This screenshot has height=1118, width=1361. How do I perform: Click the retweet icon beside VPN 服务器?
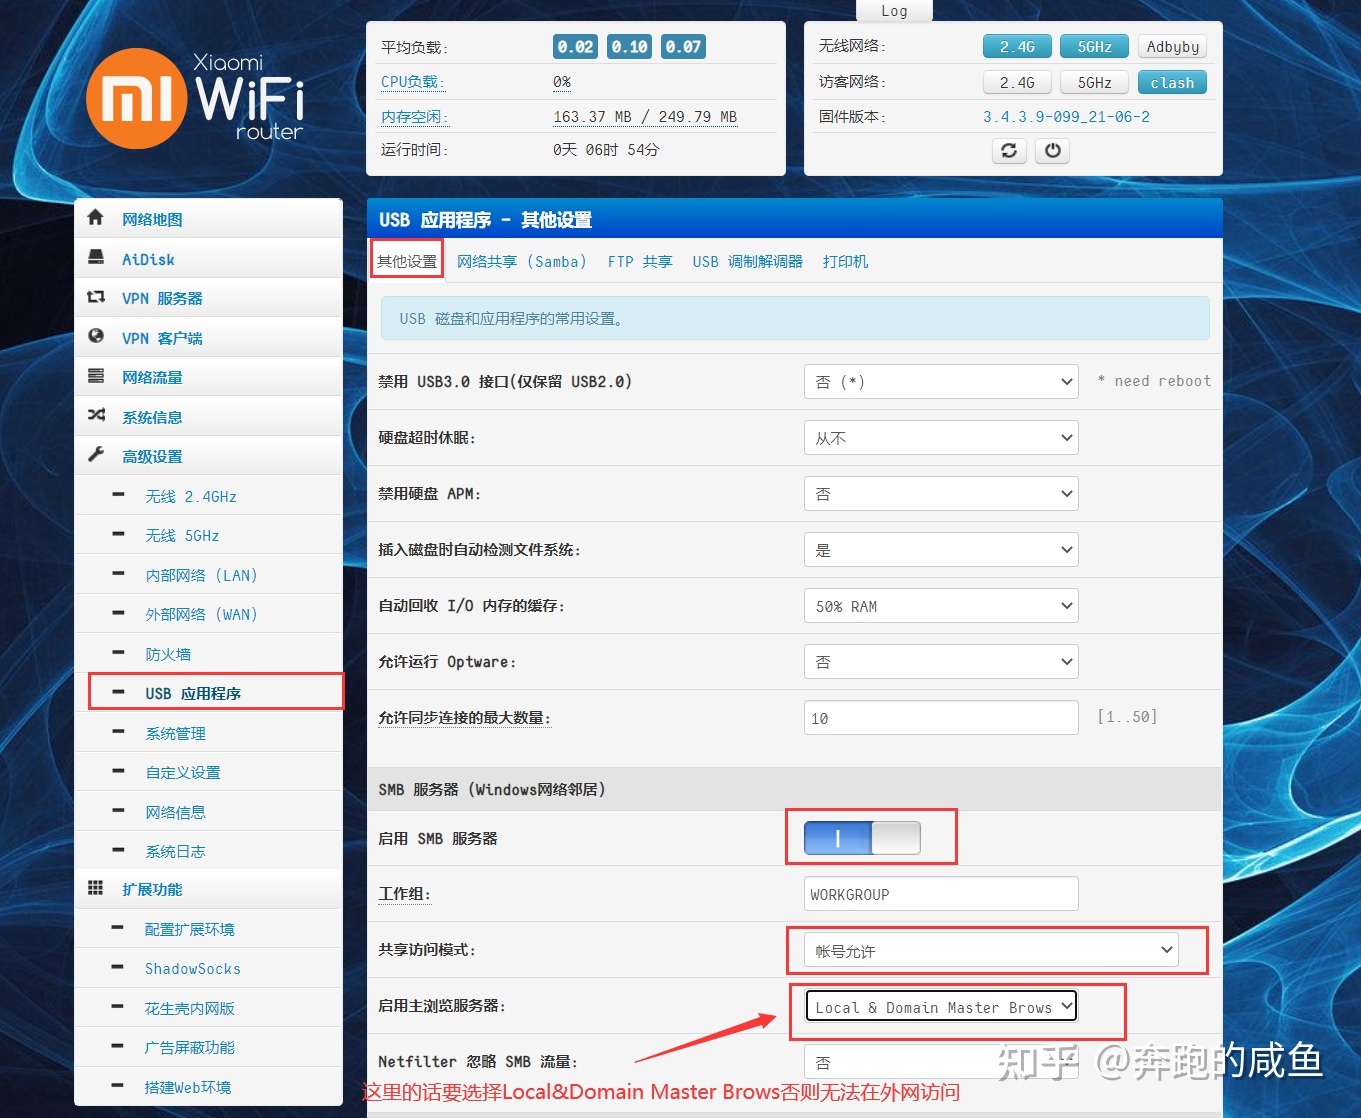96,297
